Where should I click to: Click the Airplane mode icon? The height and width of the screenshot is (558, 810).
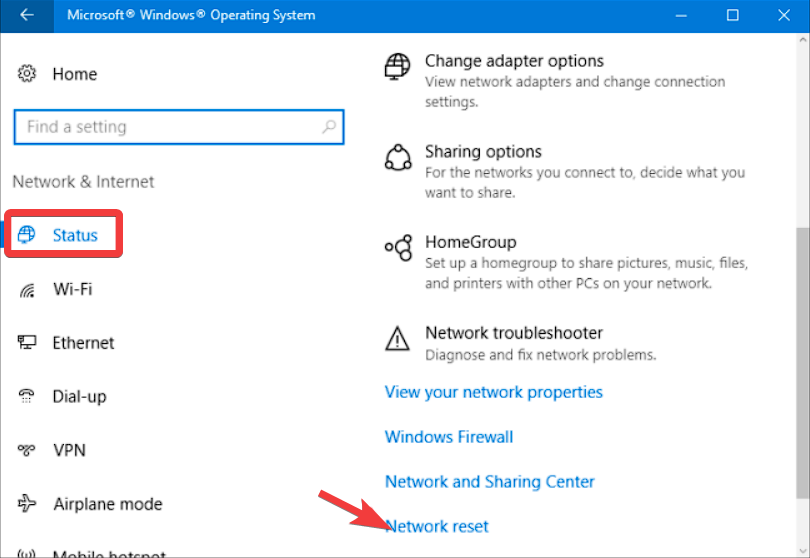click(x=27, y=504)
